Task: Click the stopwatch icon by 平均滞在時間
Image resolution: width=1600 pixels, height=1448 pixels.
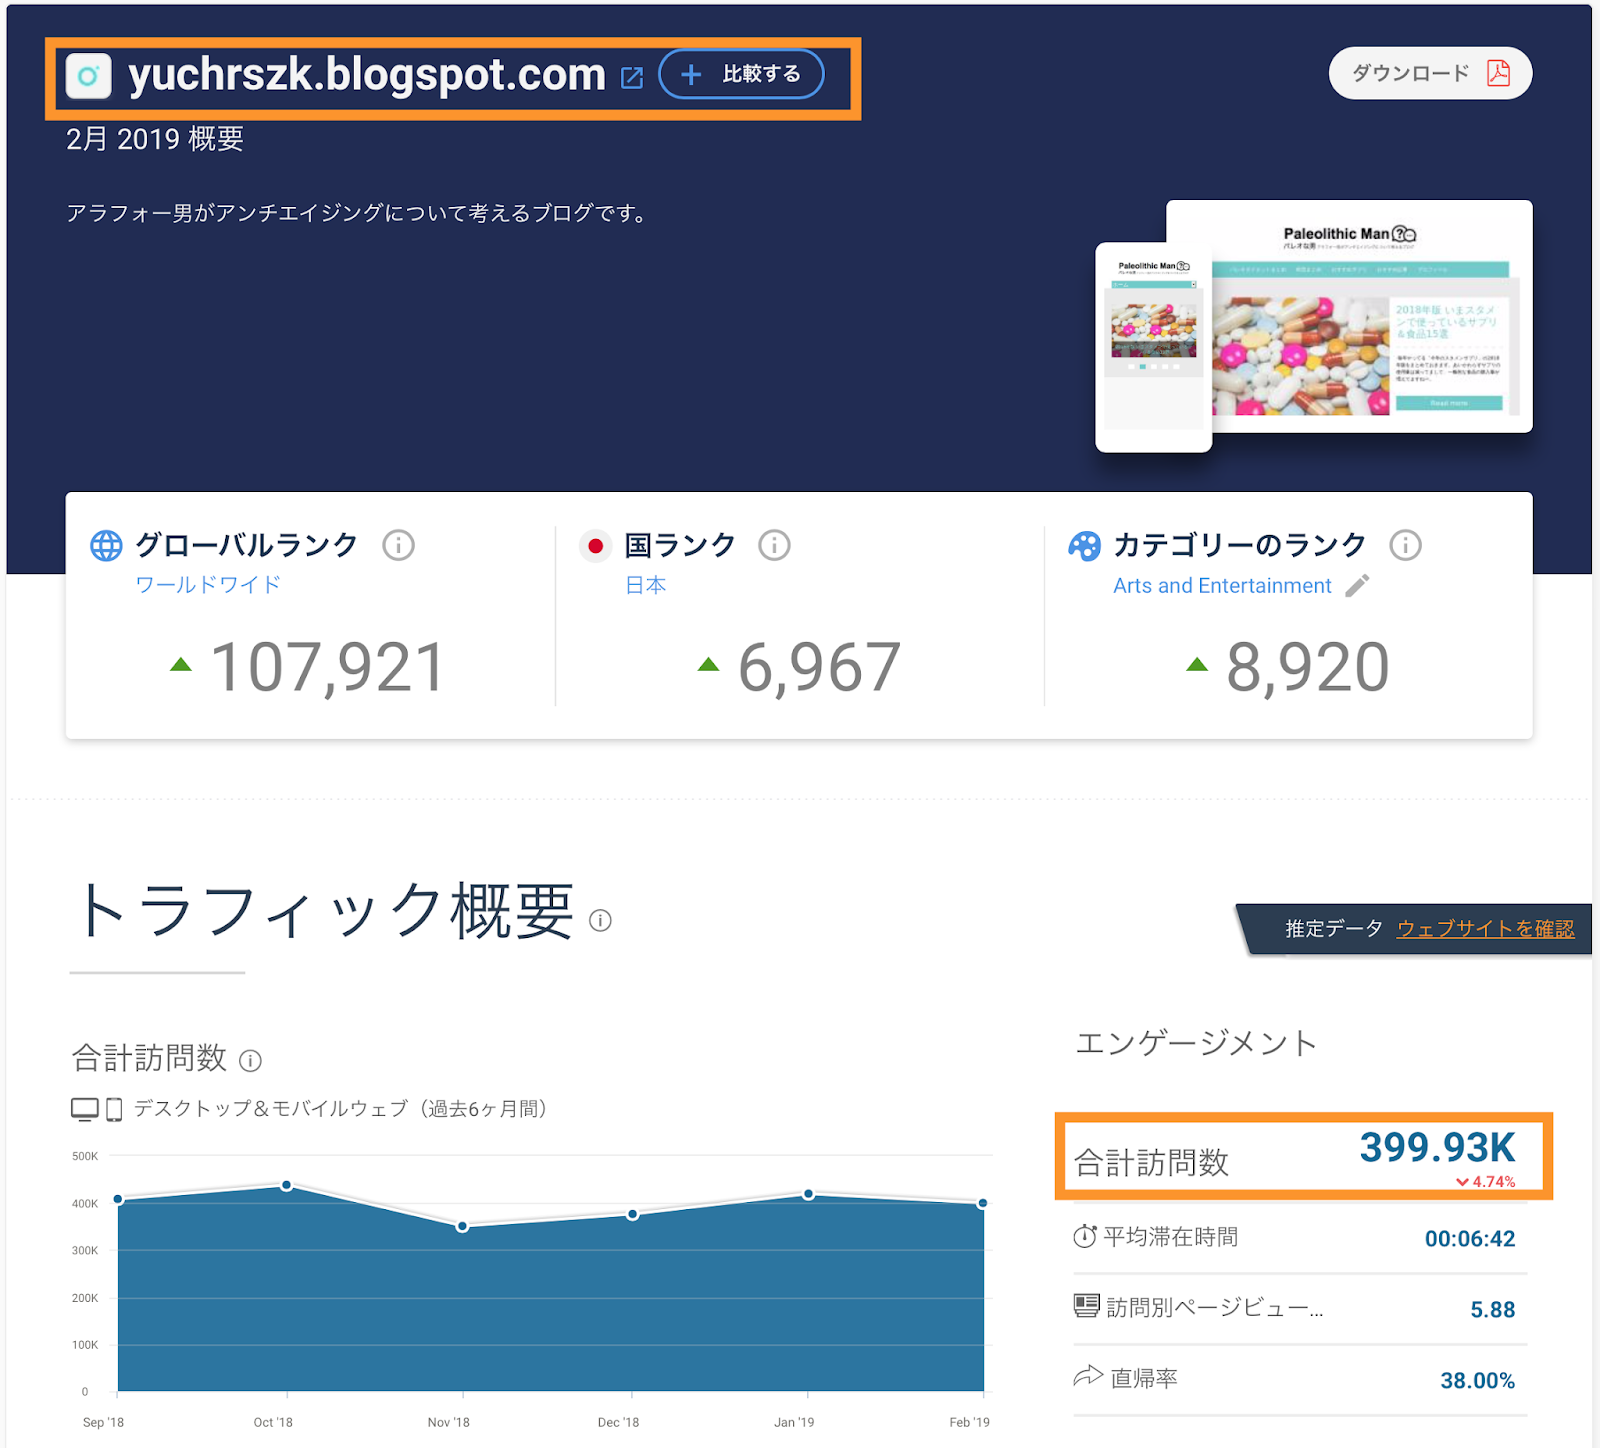Action: (x=1085, y=1236)
